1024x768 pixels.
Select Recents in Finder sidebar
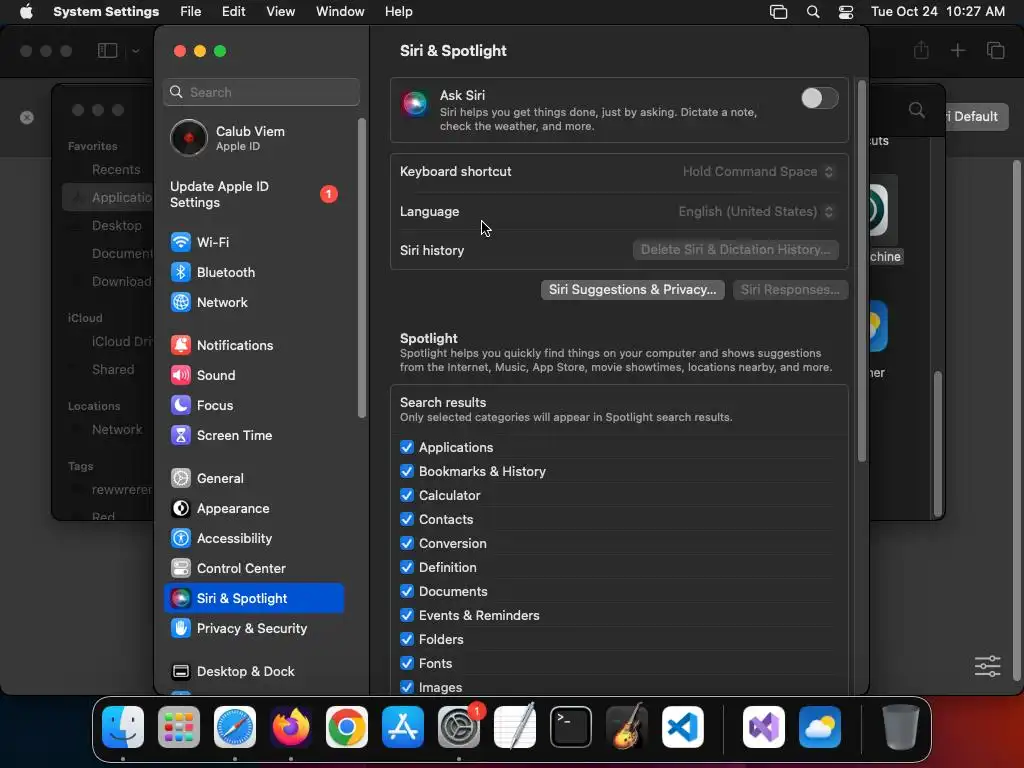tap(116, 170)
